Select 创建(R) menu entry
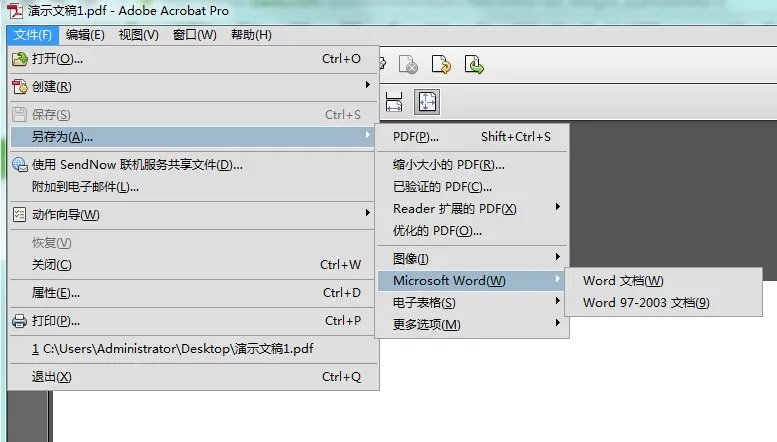The height and width of the screenshot is (442, 777). point(194,87)
